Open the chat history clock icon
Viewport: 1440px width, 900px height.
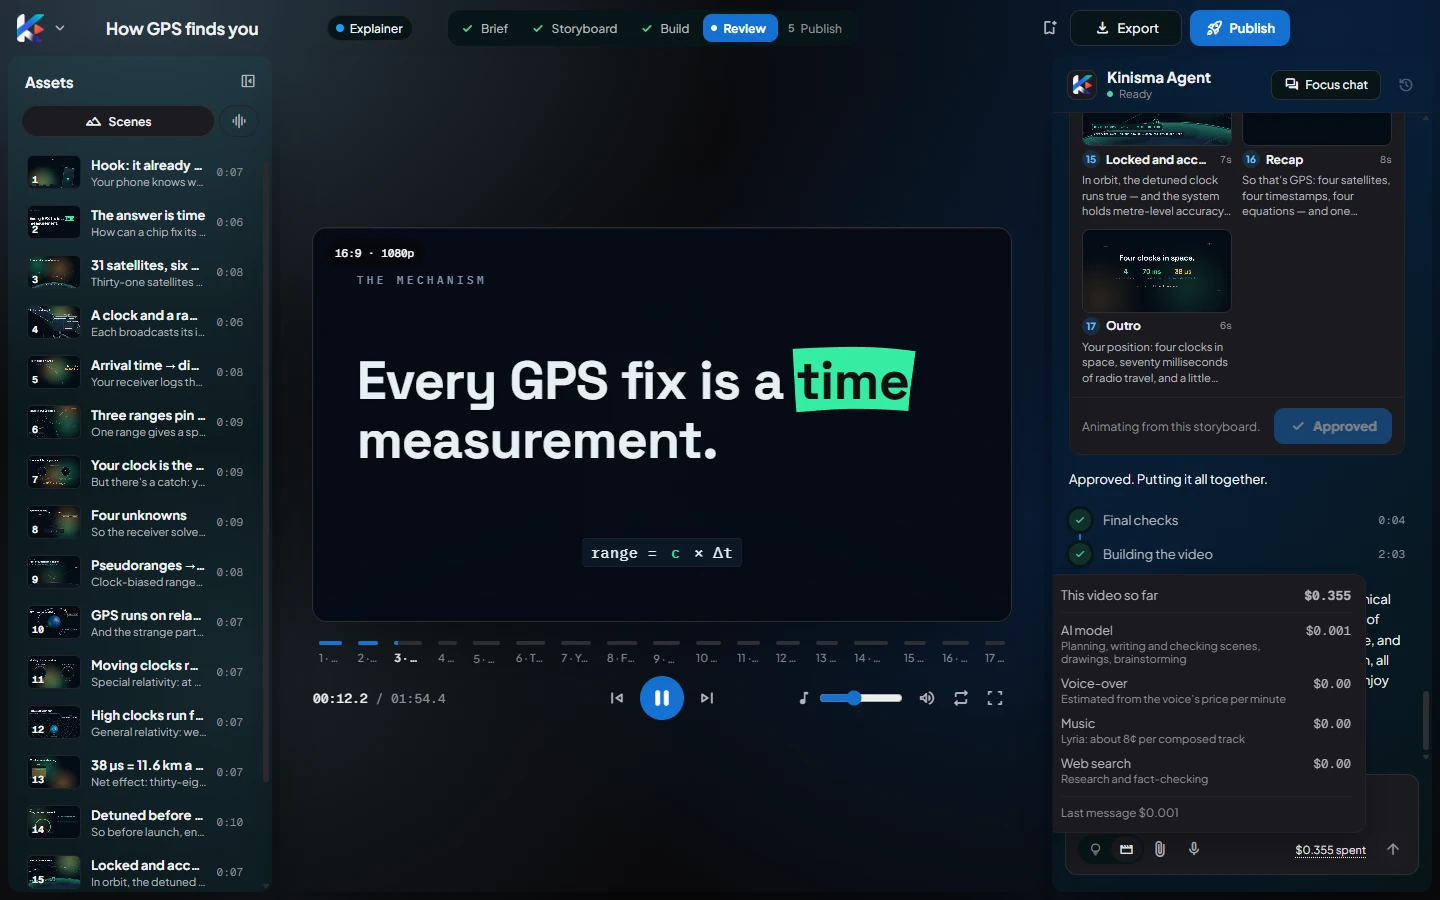click(x=1405, y=85)
